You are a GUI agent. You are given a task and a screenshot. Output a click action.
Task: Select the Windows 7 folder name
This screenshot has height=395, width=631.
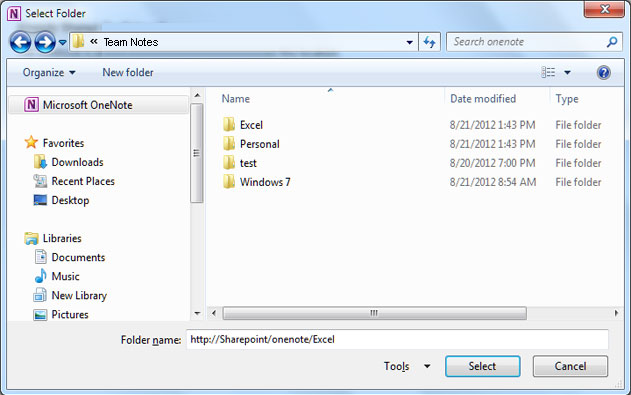265,182
